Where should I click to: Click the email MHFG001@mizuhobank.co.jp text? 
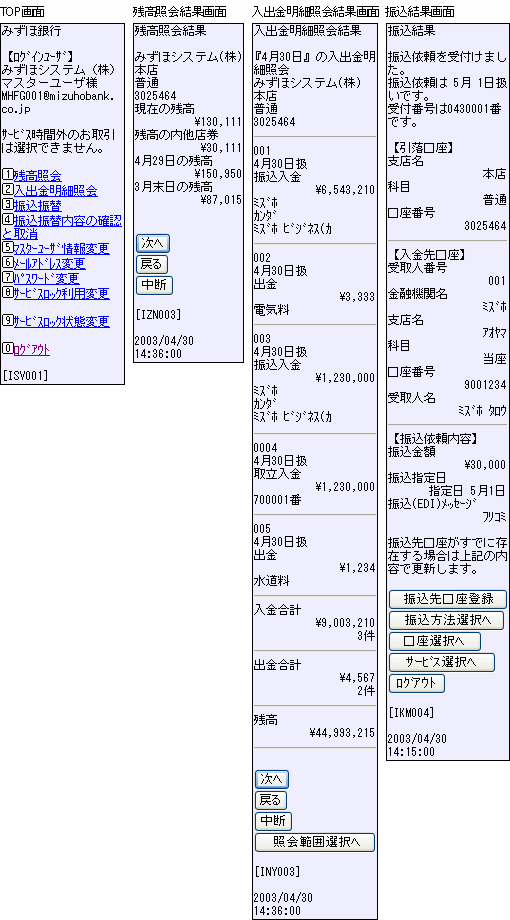(x=59, y=102)
